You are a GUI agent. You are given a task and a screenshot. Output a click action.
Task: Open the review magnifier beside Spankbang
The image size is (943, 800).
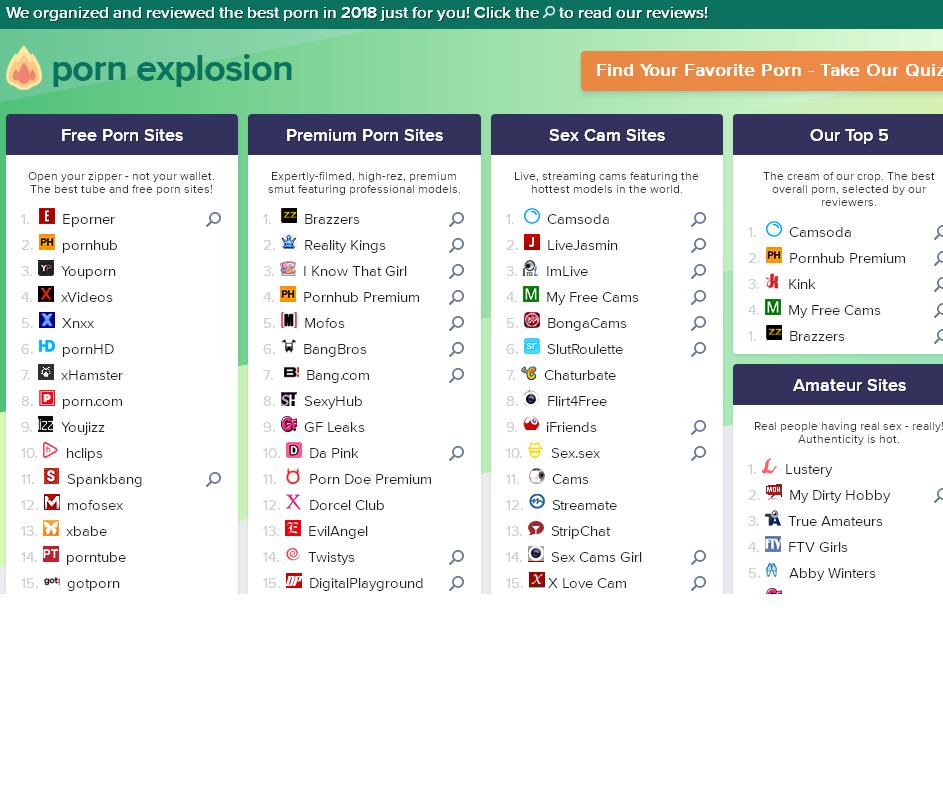pyautogui.click(x=213, y=479)
